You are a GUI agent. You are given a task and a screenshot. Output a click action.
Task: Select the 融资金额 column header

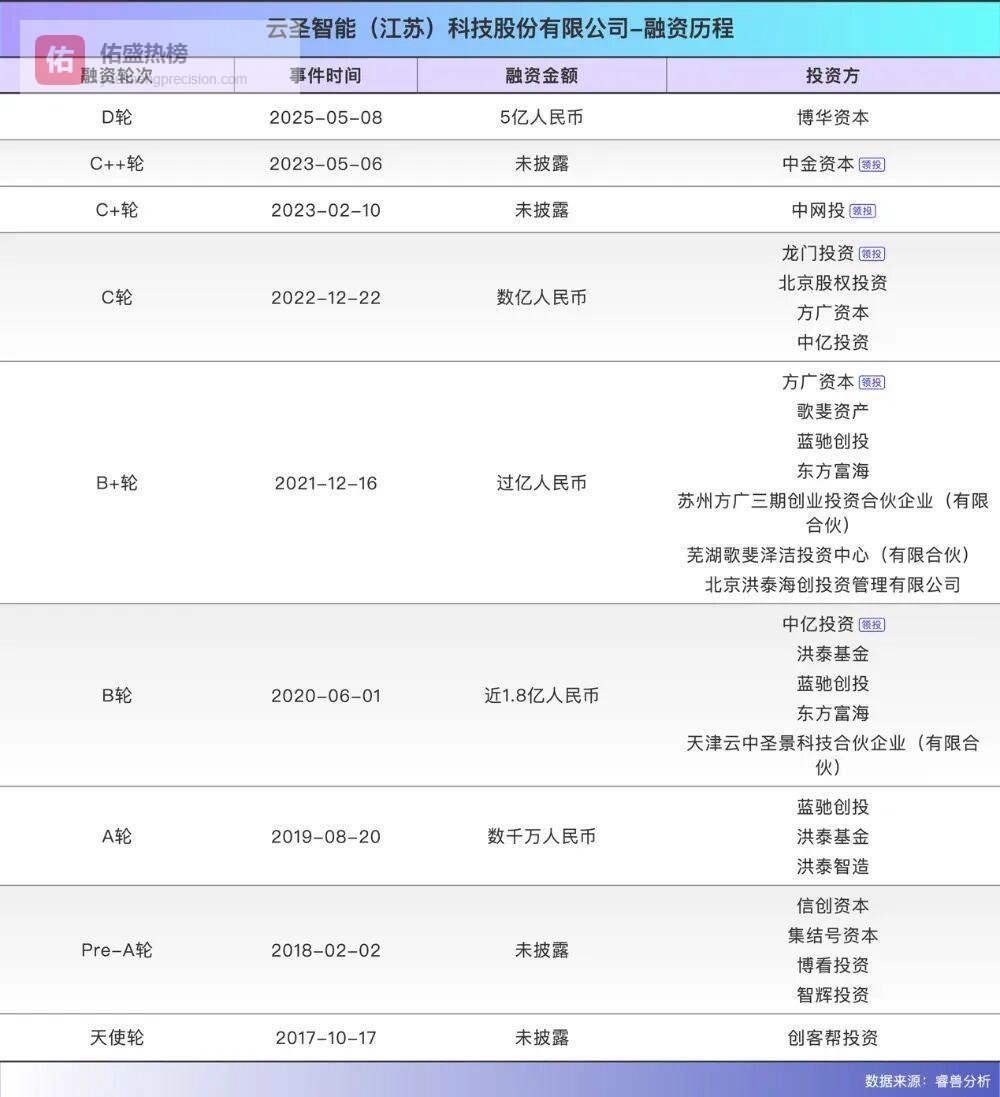click(x=541, y=76)
